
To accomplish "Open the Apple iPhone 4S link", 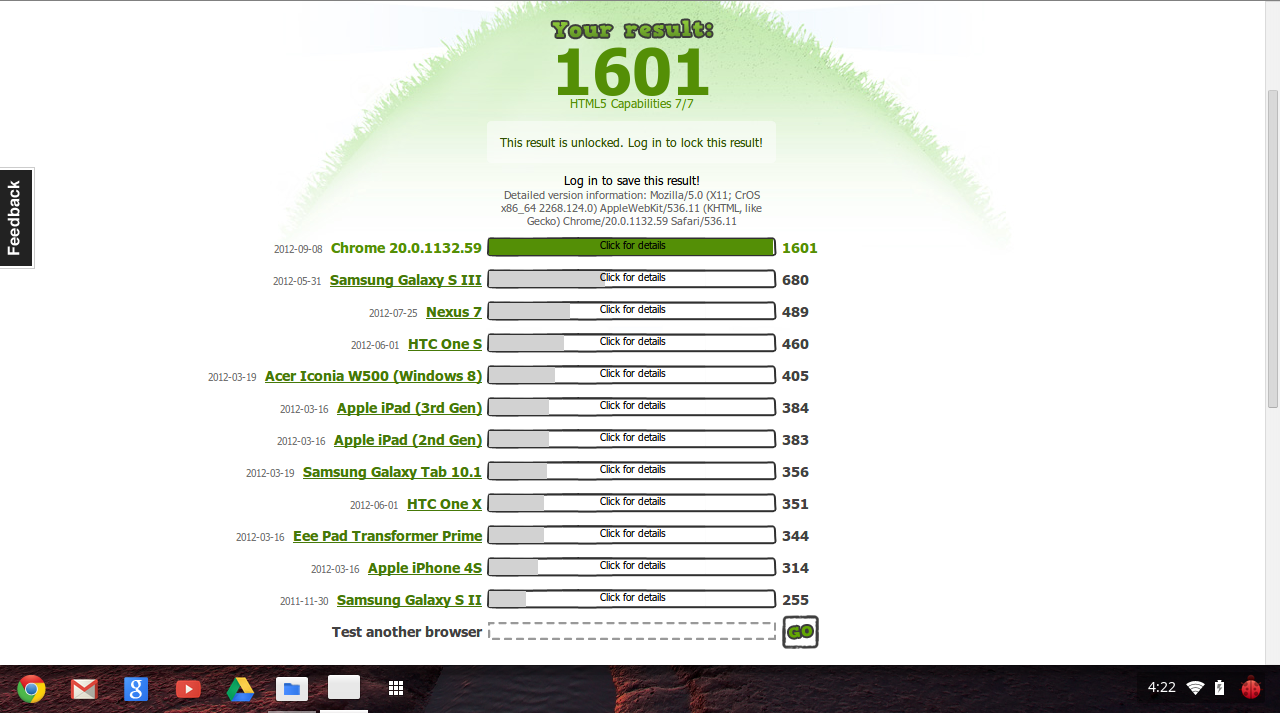I will pos(425,568).
